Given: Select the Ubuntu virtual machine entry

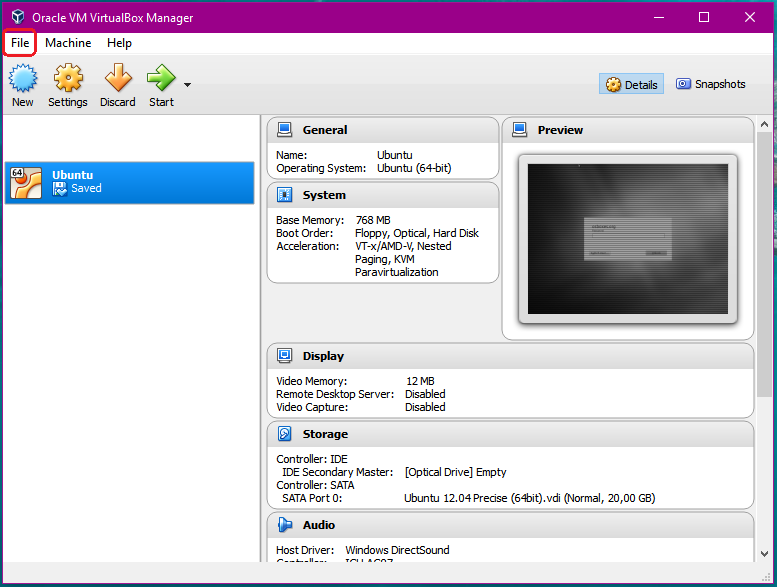Looking at the screenshot, I should point(129,182).
